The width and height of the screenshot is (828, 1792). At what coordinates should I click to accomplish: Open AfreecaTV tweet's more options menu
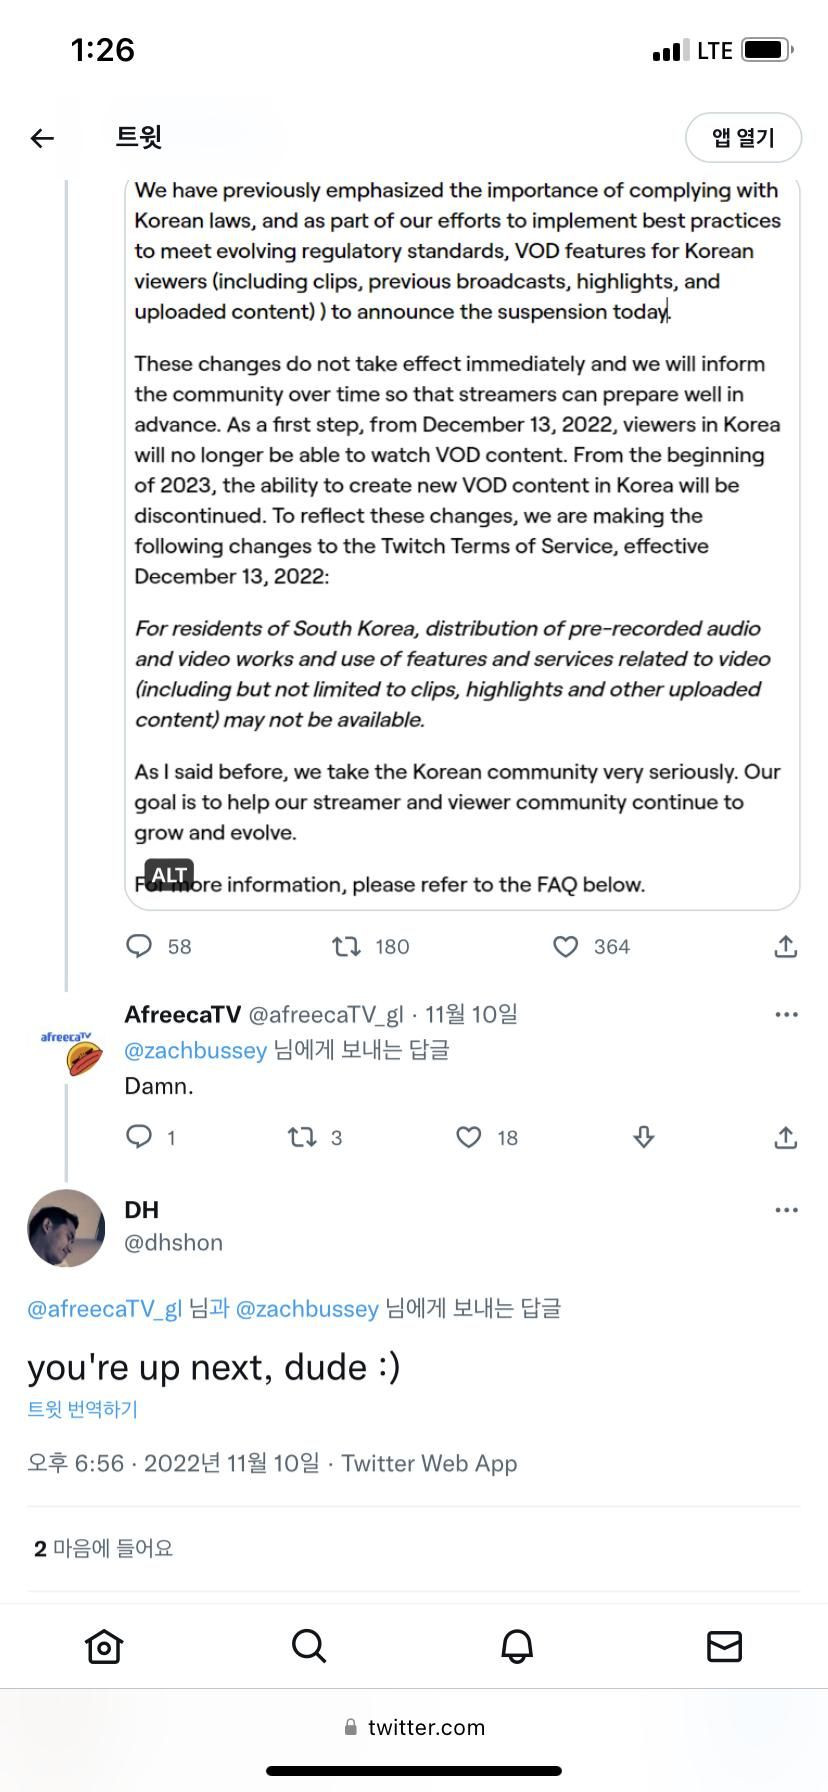pyautogui.click(x=786, y=1014)
